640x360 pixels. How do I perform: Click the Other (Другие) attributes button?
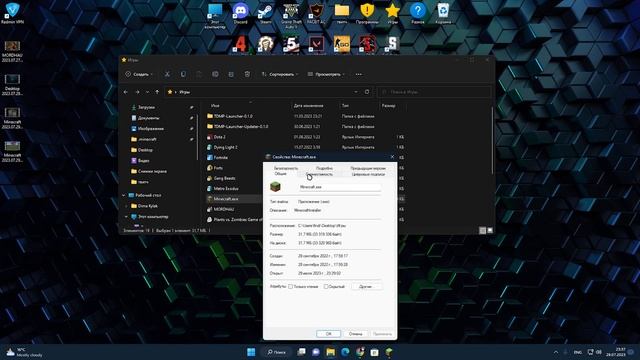(366, 287)
